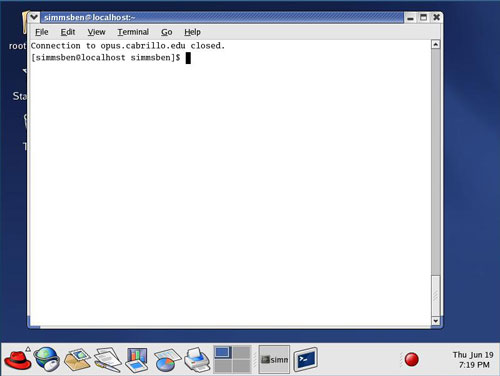Viewport: 500px width, 376px height.
Task: Switch to the first workspace
Action: (x=223, y=353)
